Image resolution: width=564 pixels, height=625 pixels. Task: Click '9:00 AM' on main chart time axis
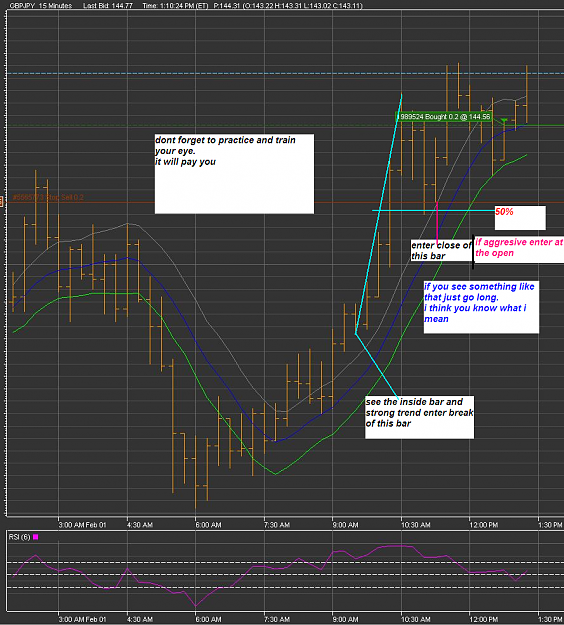346,525
